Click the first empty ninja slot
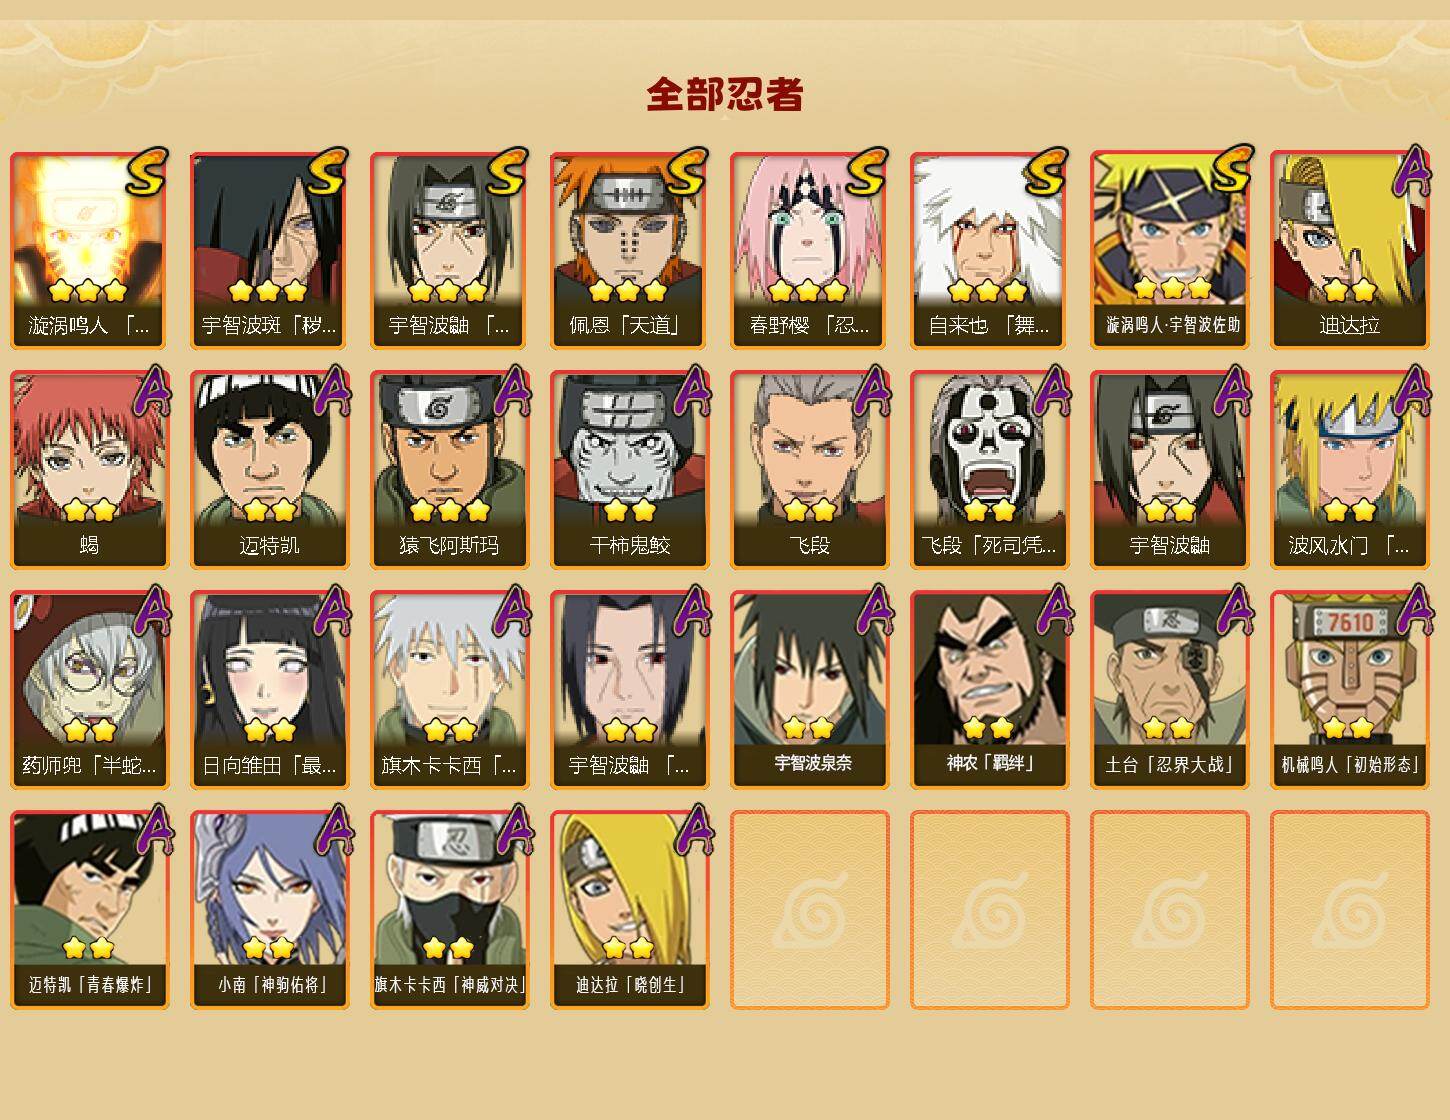The height and width of the screenshot is (1120, 1450). click(809, 910)
